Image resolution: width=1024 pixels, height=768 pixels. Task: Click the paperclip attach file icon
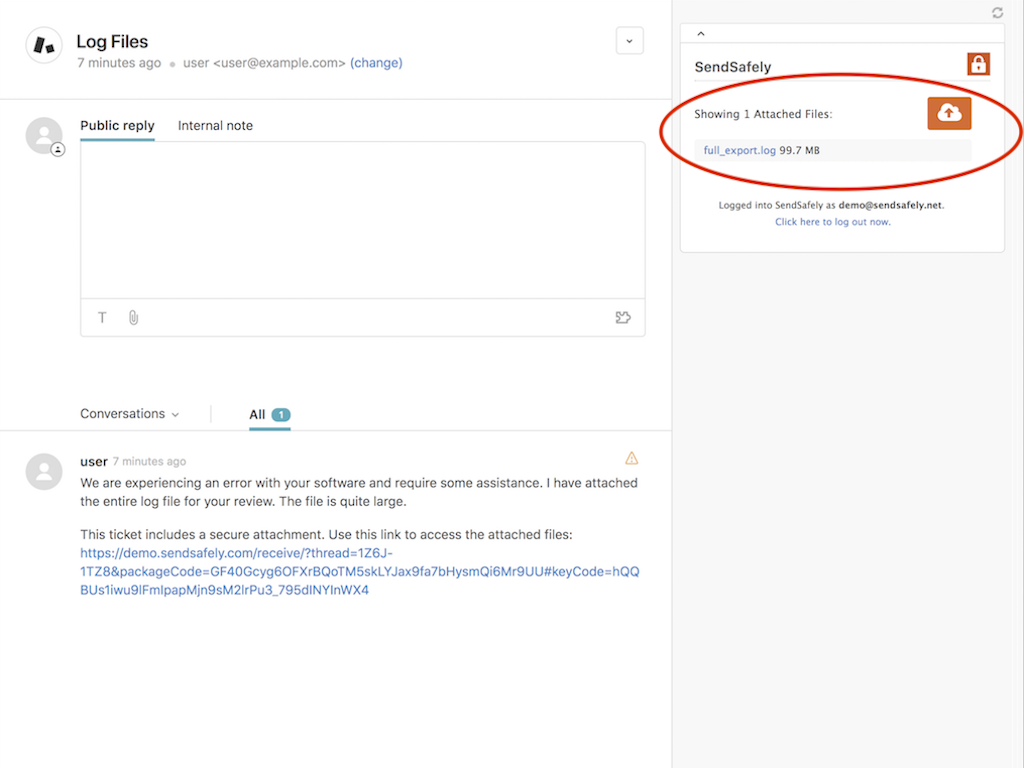133,318
